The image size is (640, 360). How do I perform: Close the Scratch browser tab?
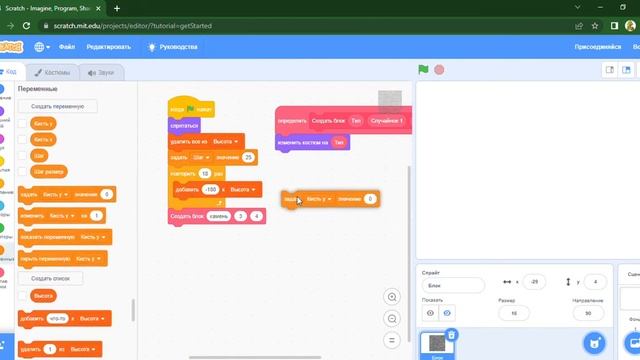(98, 8)
